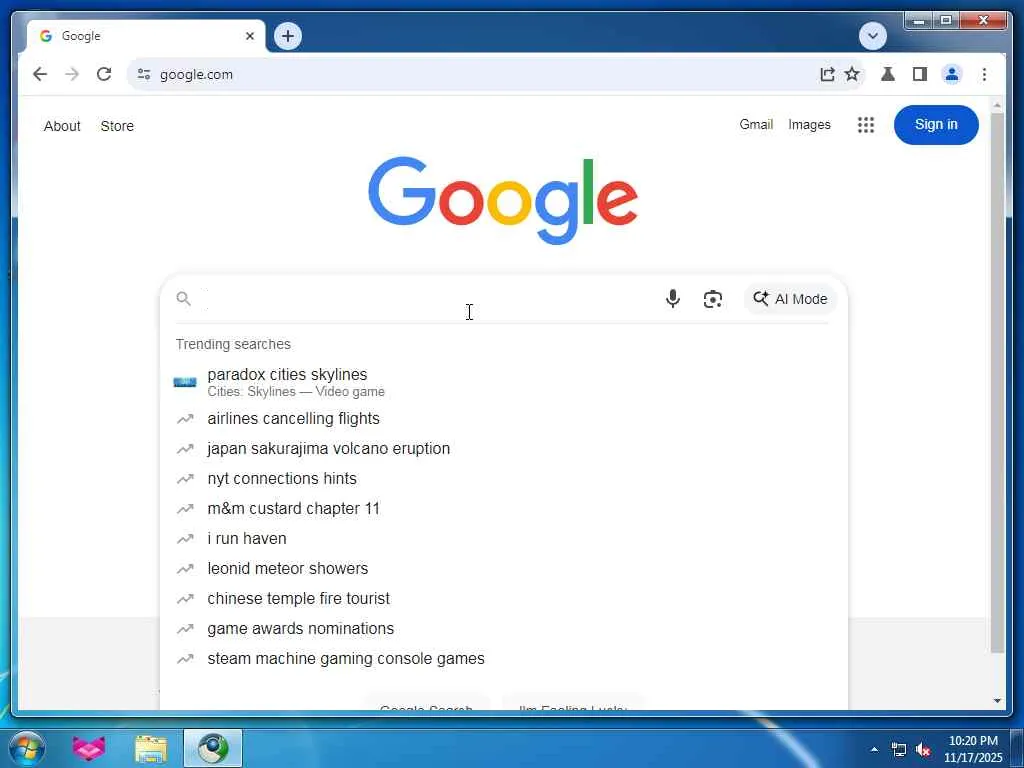This screenshot has width=1024, height=768.
Task: Open AI Mode search
Action: coord(790,299)
